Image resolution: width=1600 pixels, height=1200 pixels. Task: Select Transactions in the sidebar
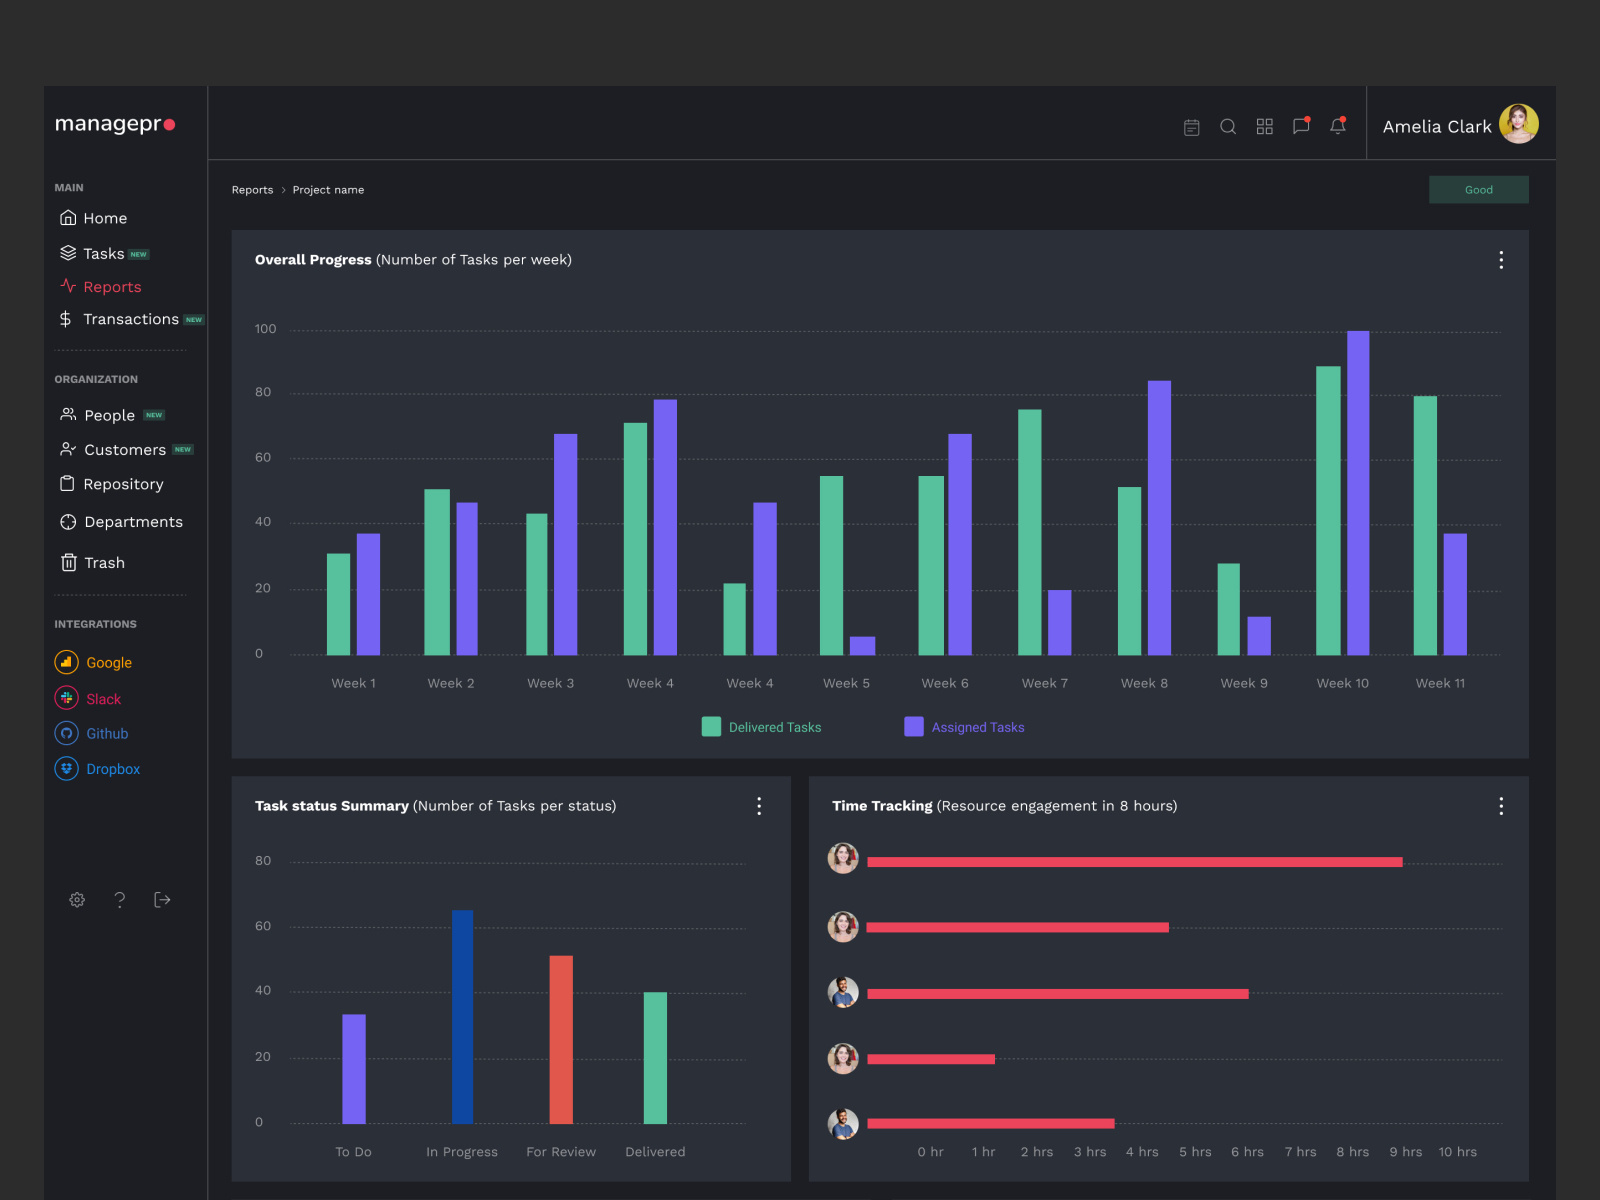point(130,319)
